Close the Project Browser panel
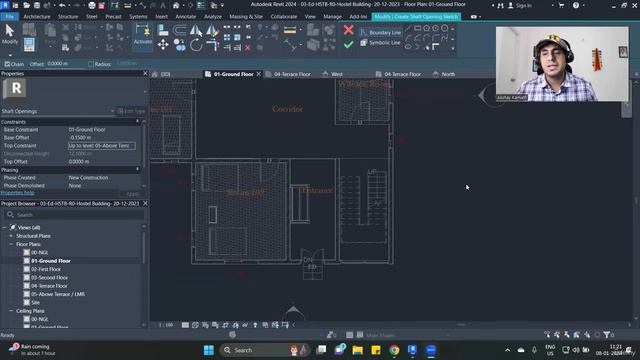The image size is (640, 360). click(145, 203)
